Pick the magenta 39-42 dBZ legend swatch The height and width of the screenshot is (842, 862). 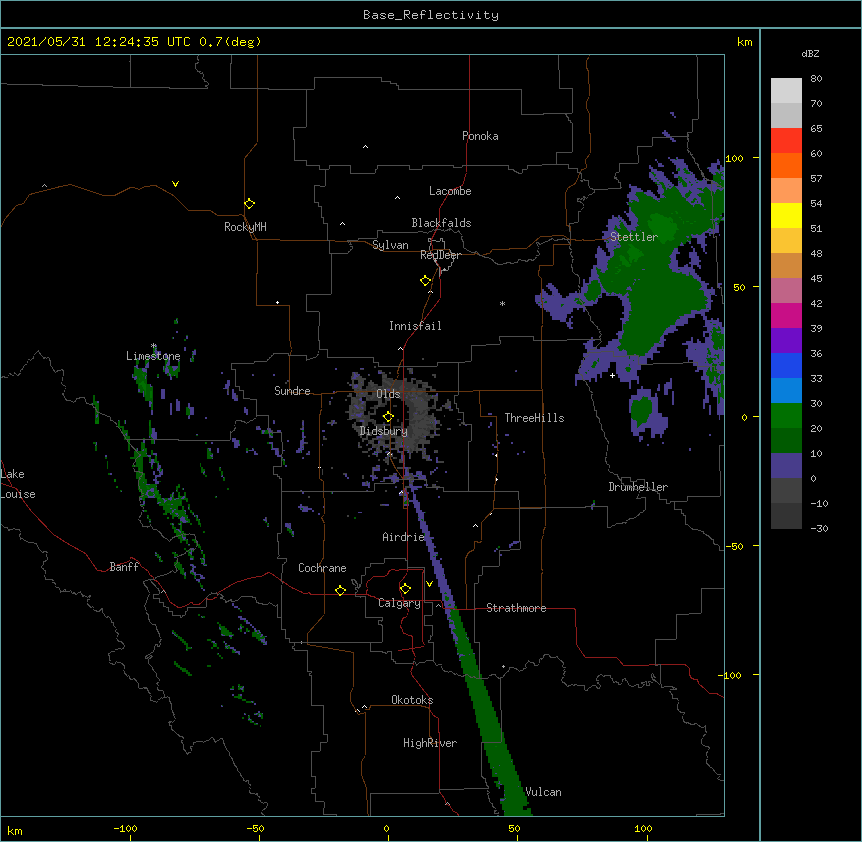coord(786,315)
